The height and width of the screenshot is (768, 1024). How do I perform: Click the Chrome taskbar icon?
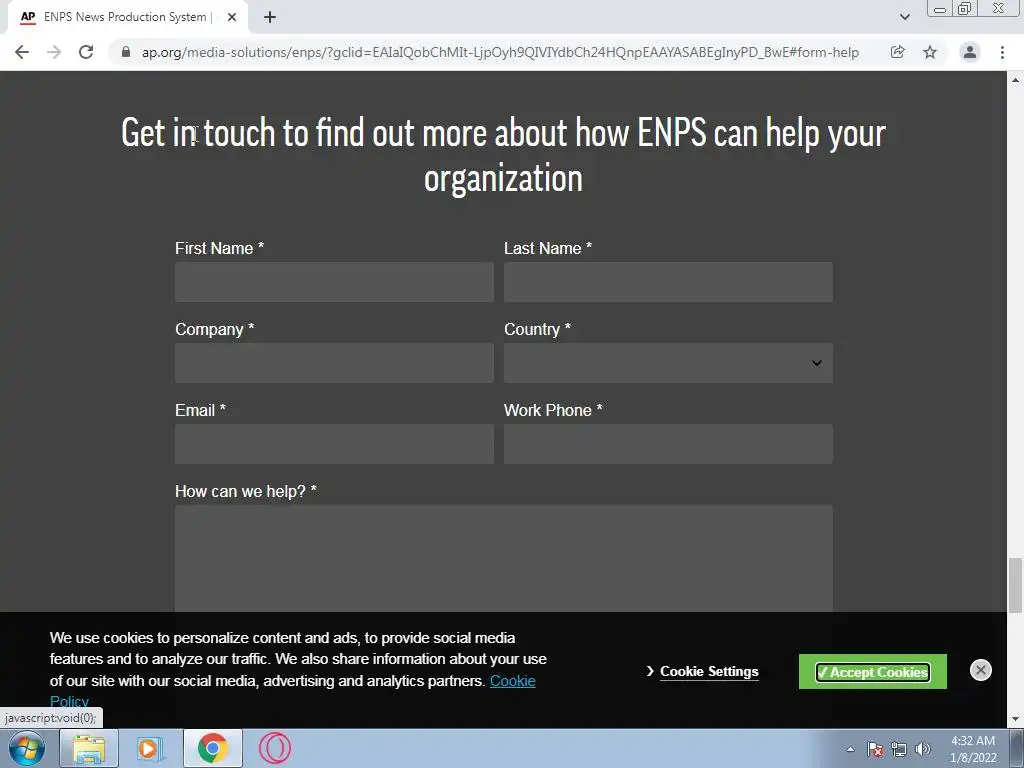(x=212, y=748)
